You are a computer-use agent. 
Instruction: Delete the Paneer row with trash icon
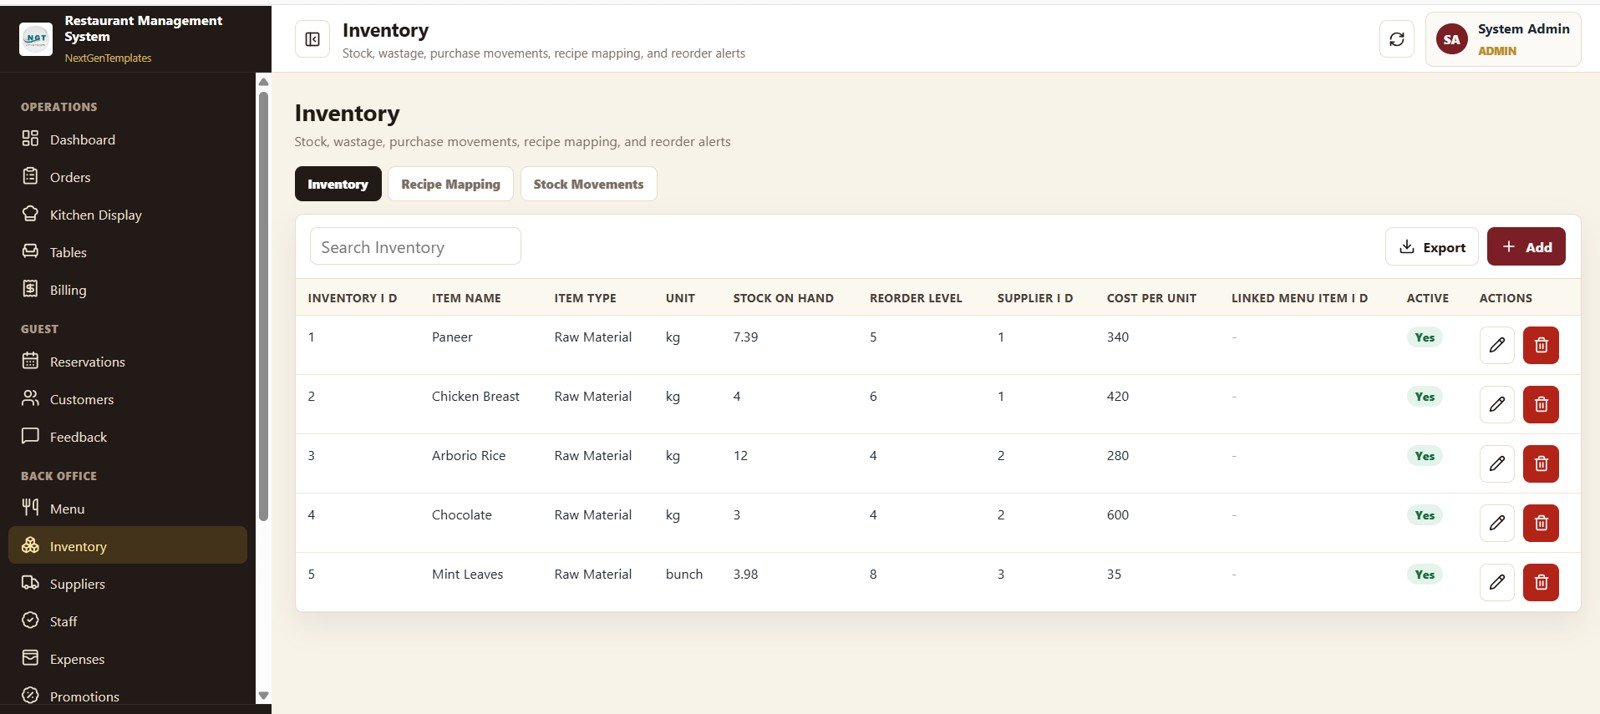(1541, 345)
